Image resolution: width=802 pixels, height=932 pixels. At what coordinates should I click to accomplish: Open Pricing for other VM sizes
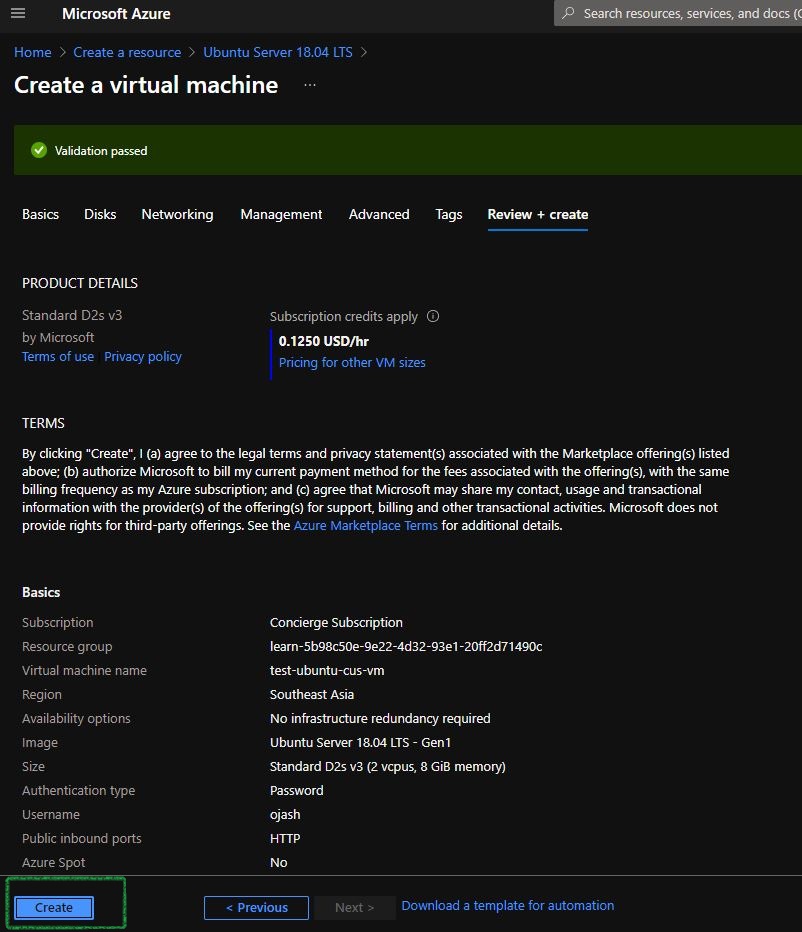(x=352, y=363)
